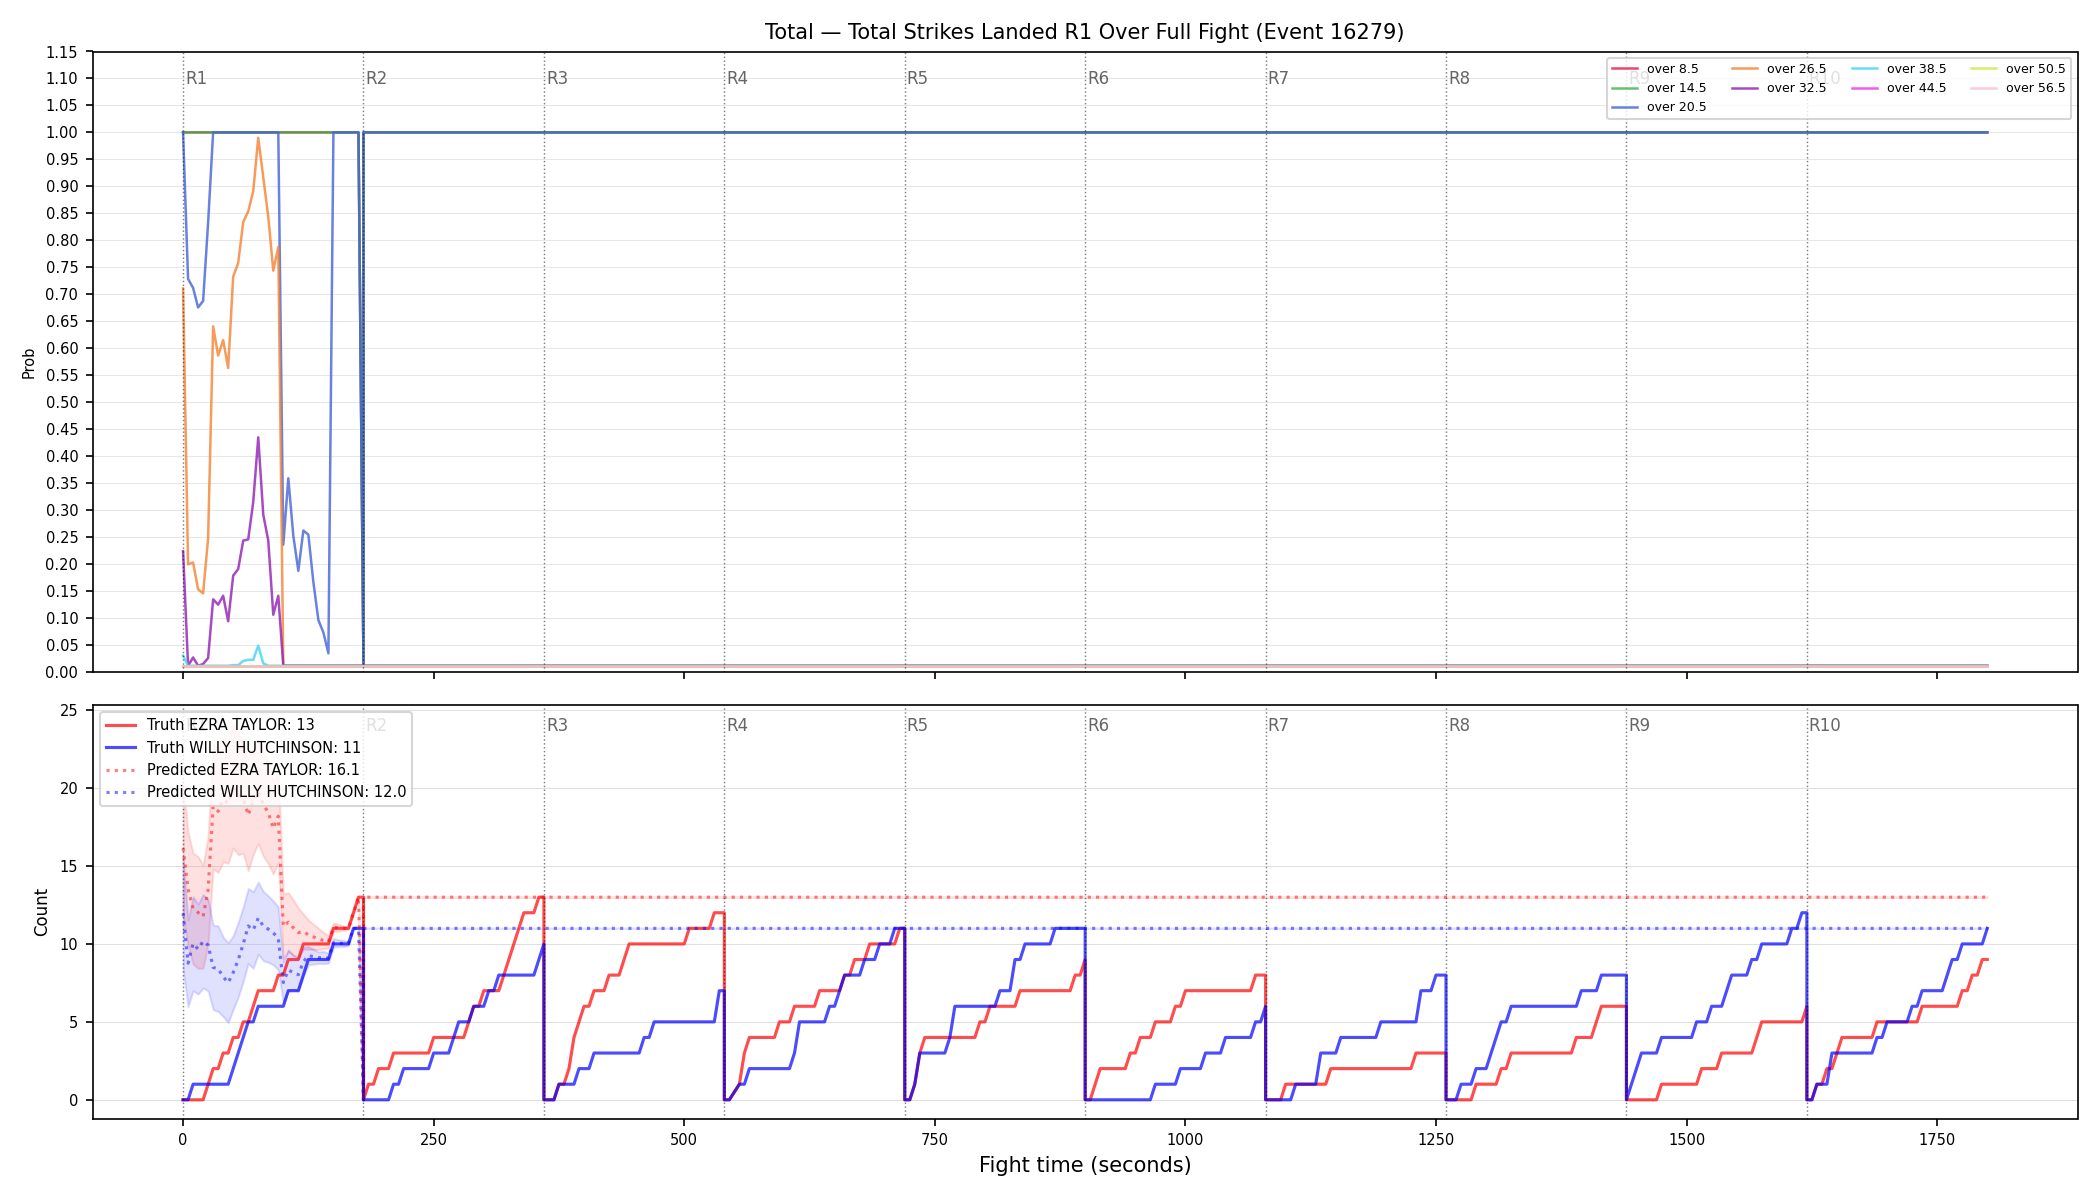Click the solid blue swatch for Truth WILLY HUTCHINSON
Viewport: 2100px width, 1200px height.
click(121, 747)
